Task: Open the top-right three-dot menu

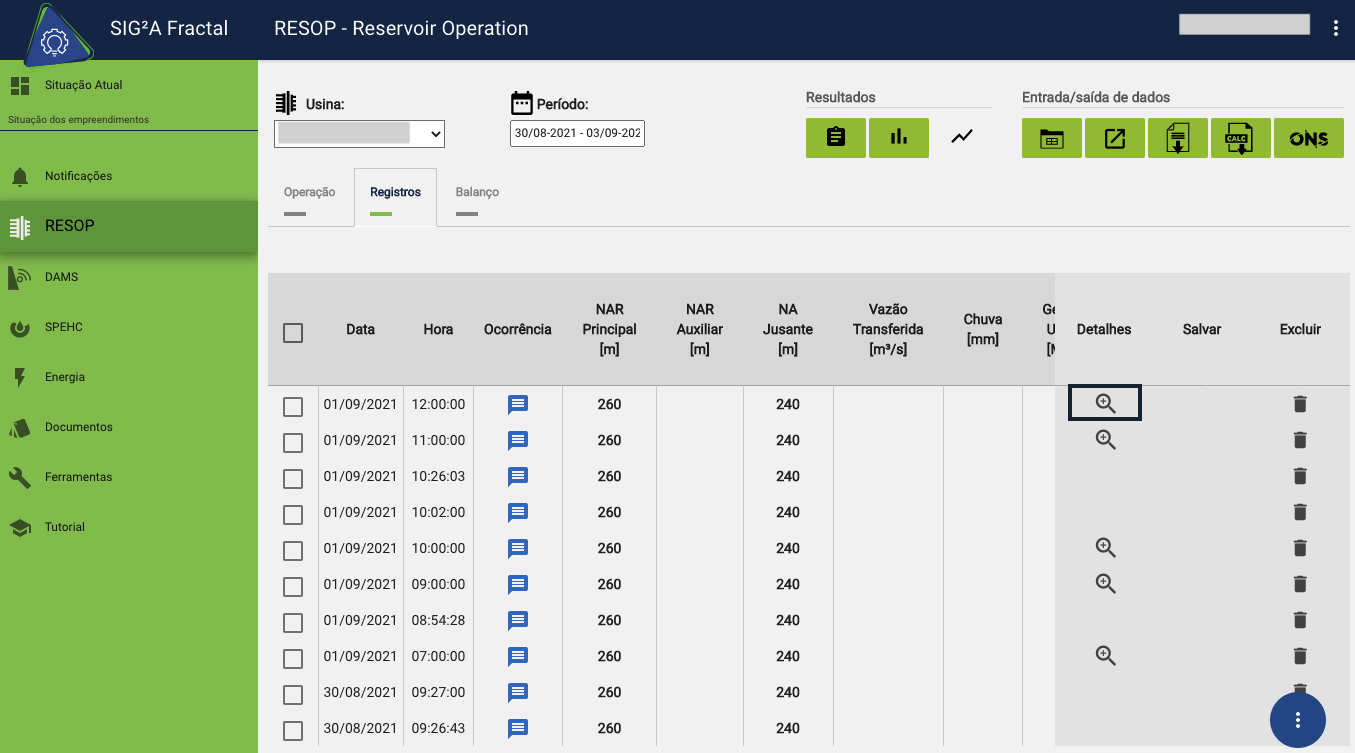Action: [x=1336, y=28]
